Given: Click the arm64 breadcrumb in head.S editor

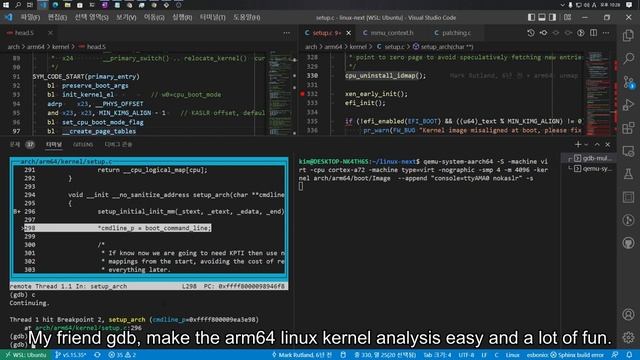Looking at the screenshot, I should 36,47.
